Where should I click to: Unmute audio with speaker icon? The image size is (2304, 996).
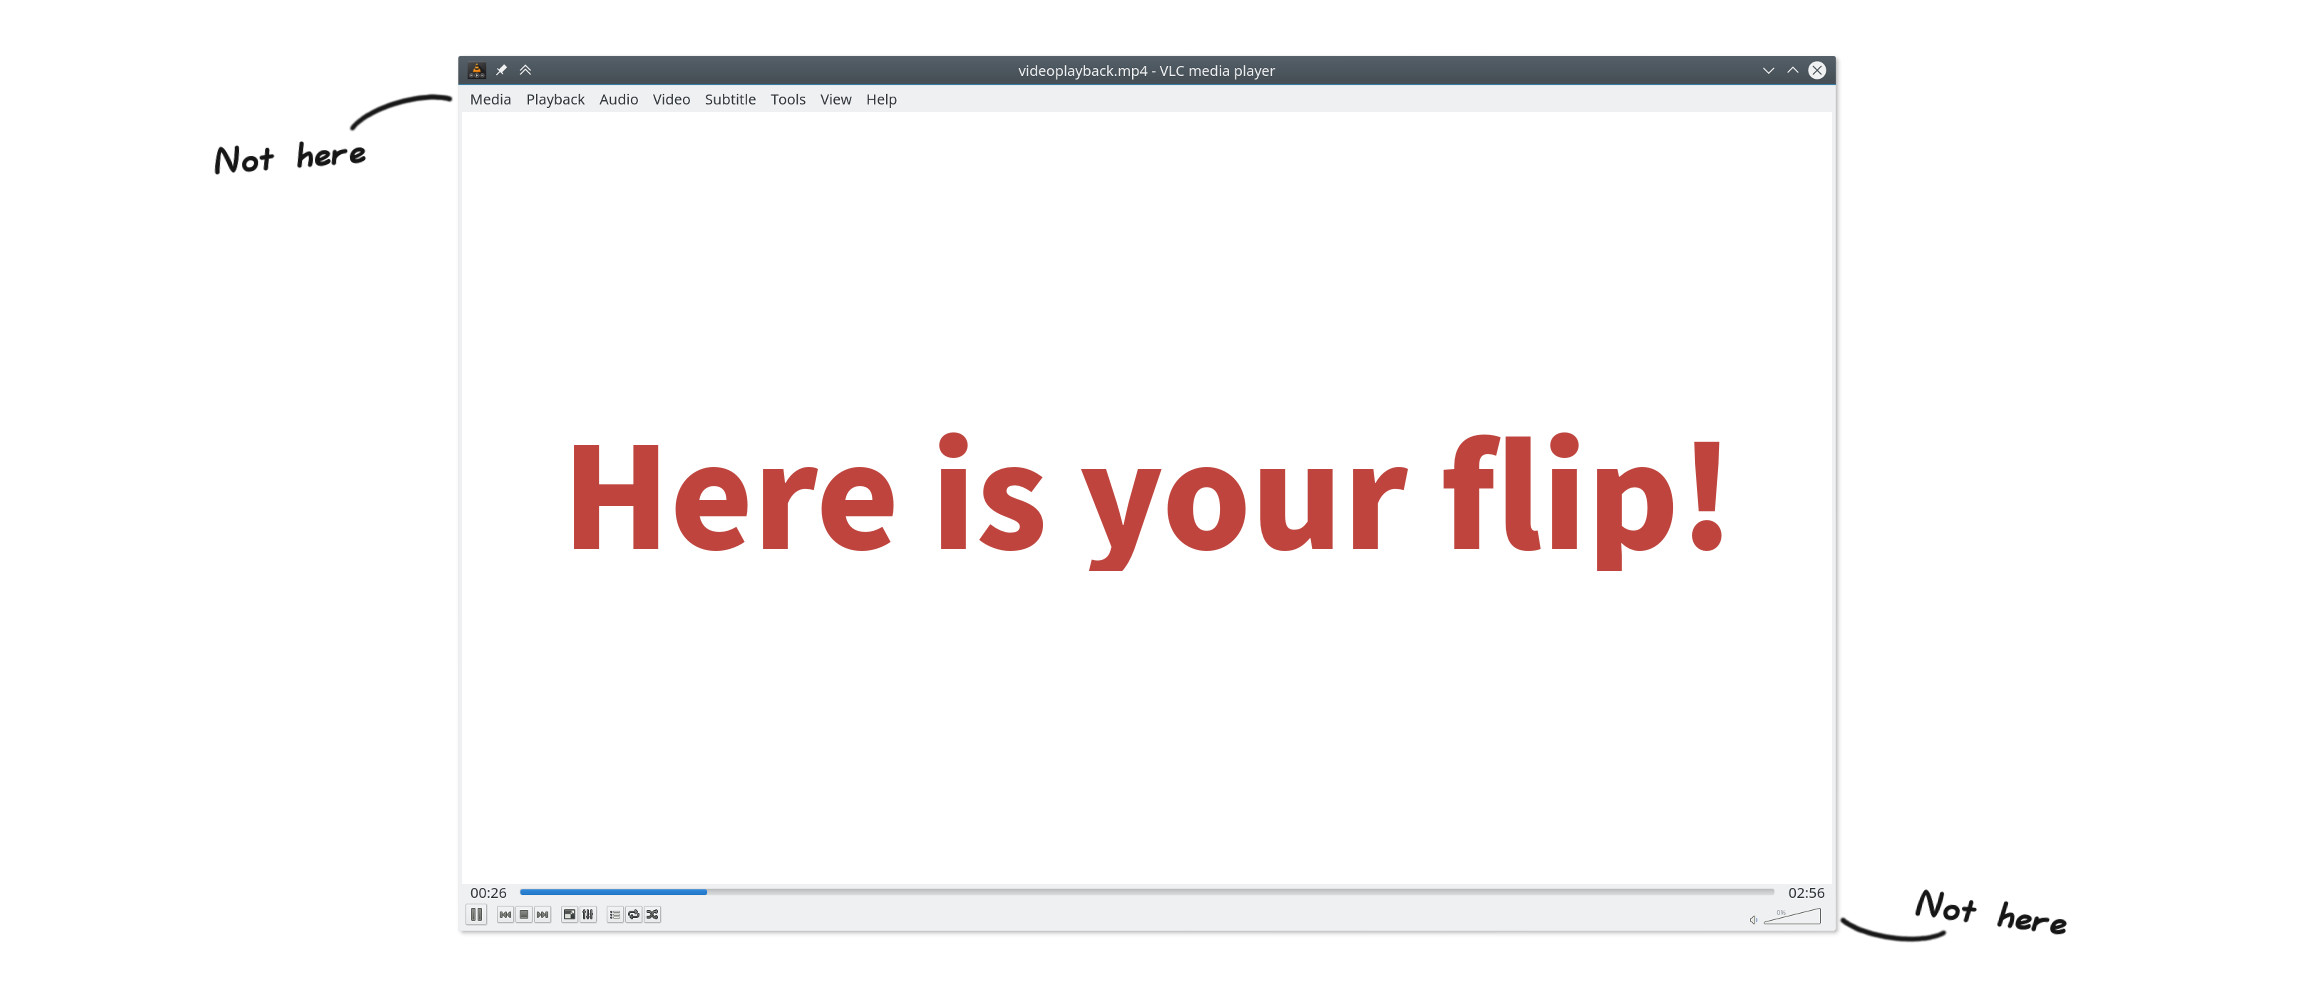click(1753, 920)
